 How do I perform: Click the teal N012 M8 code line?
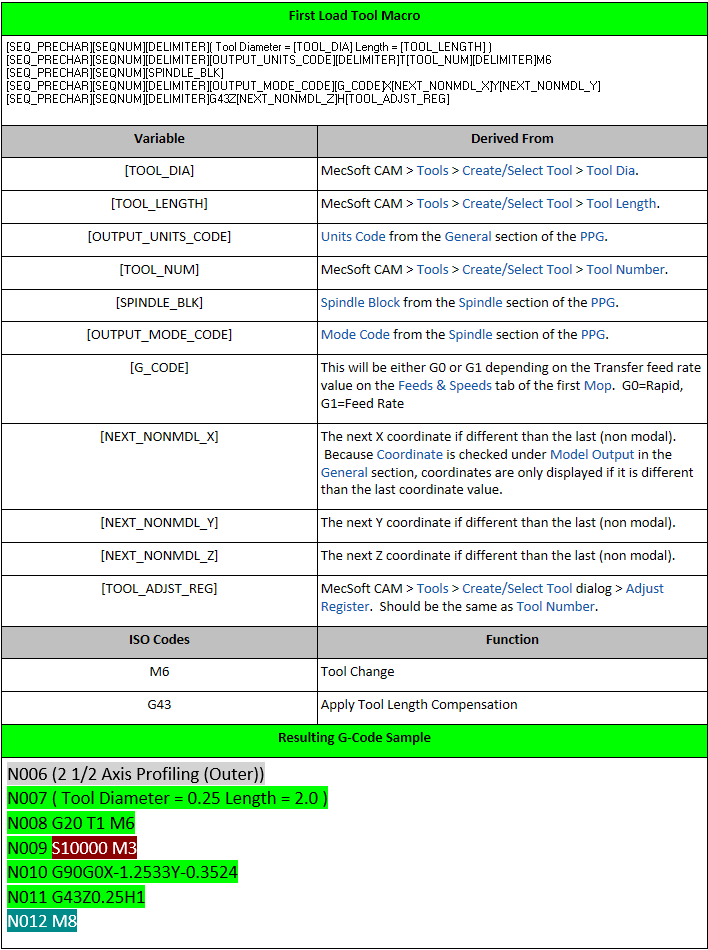pyautogui.click(x=42, y=922)
